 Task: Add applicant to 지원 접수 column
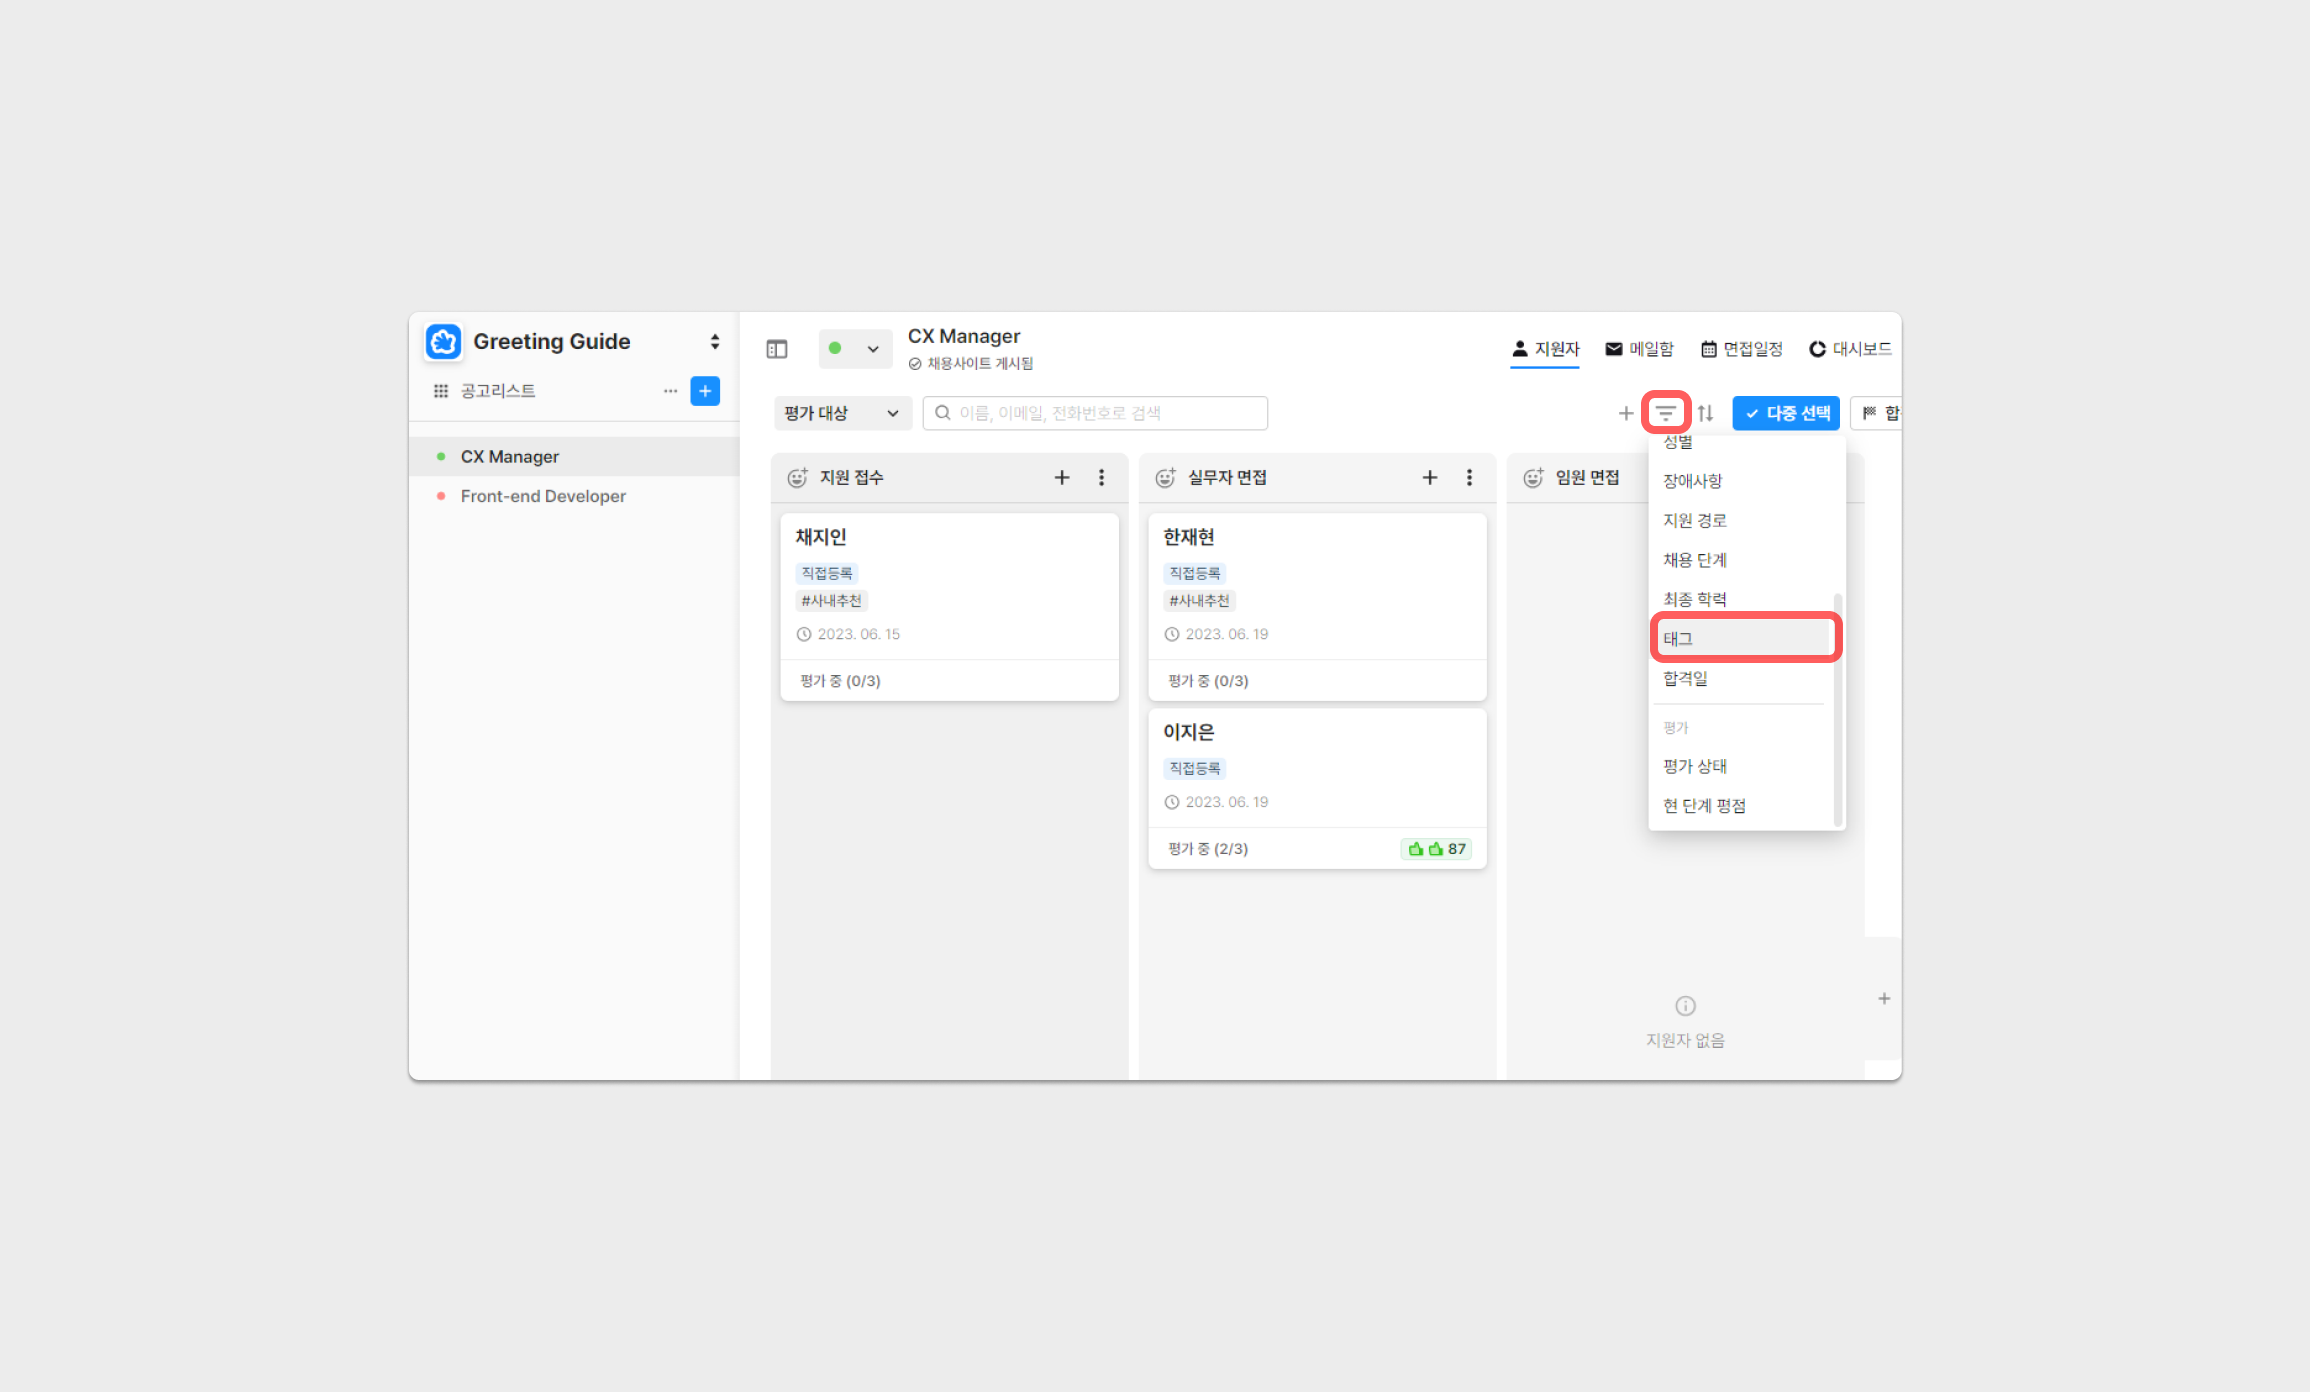point(1062,478)
